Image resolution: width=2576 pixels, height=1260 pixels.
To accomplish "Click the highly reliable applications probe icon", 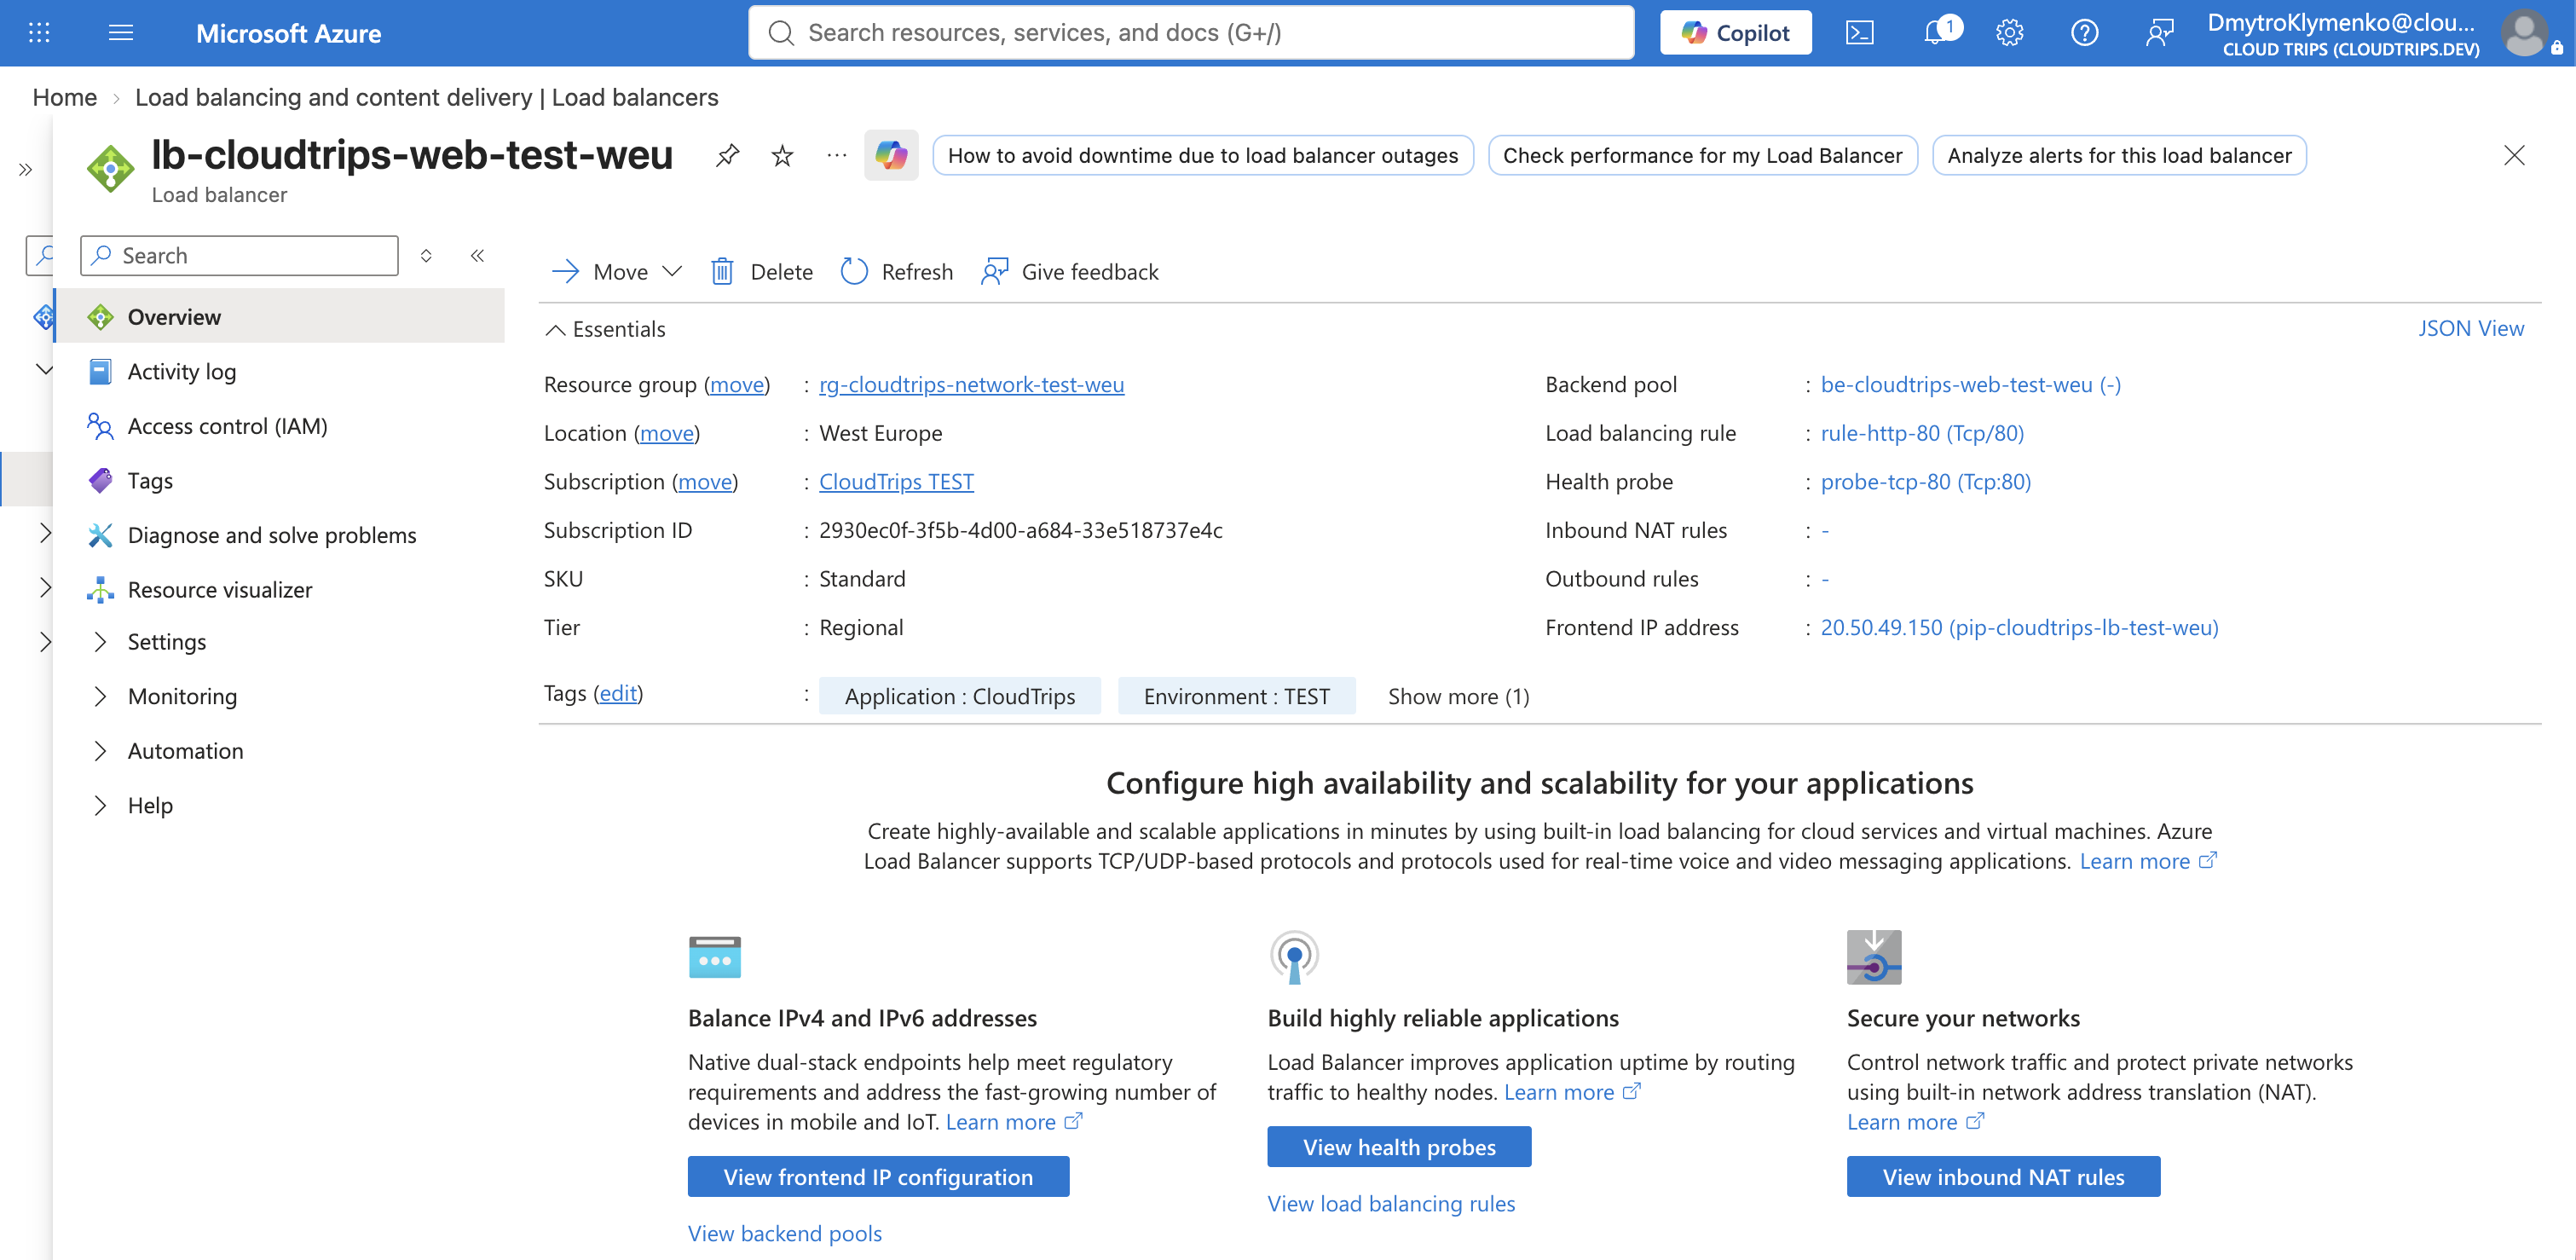I will [x=1294, y=957].
